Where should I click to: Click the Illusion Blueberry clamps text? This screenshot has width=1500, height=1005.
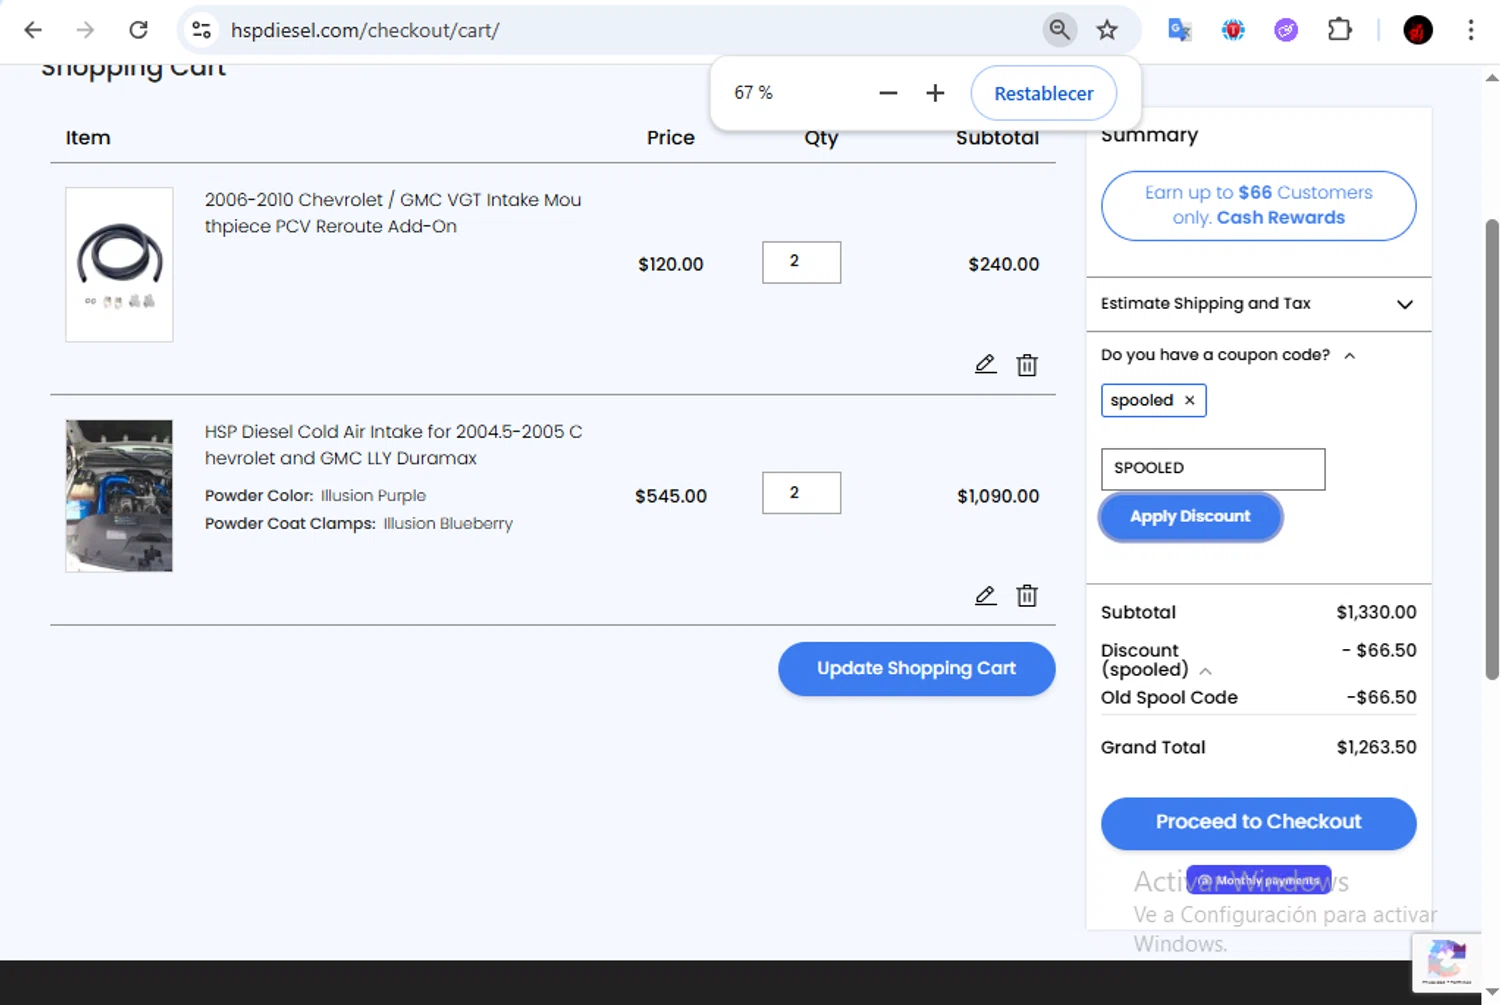(448, 523)
